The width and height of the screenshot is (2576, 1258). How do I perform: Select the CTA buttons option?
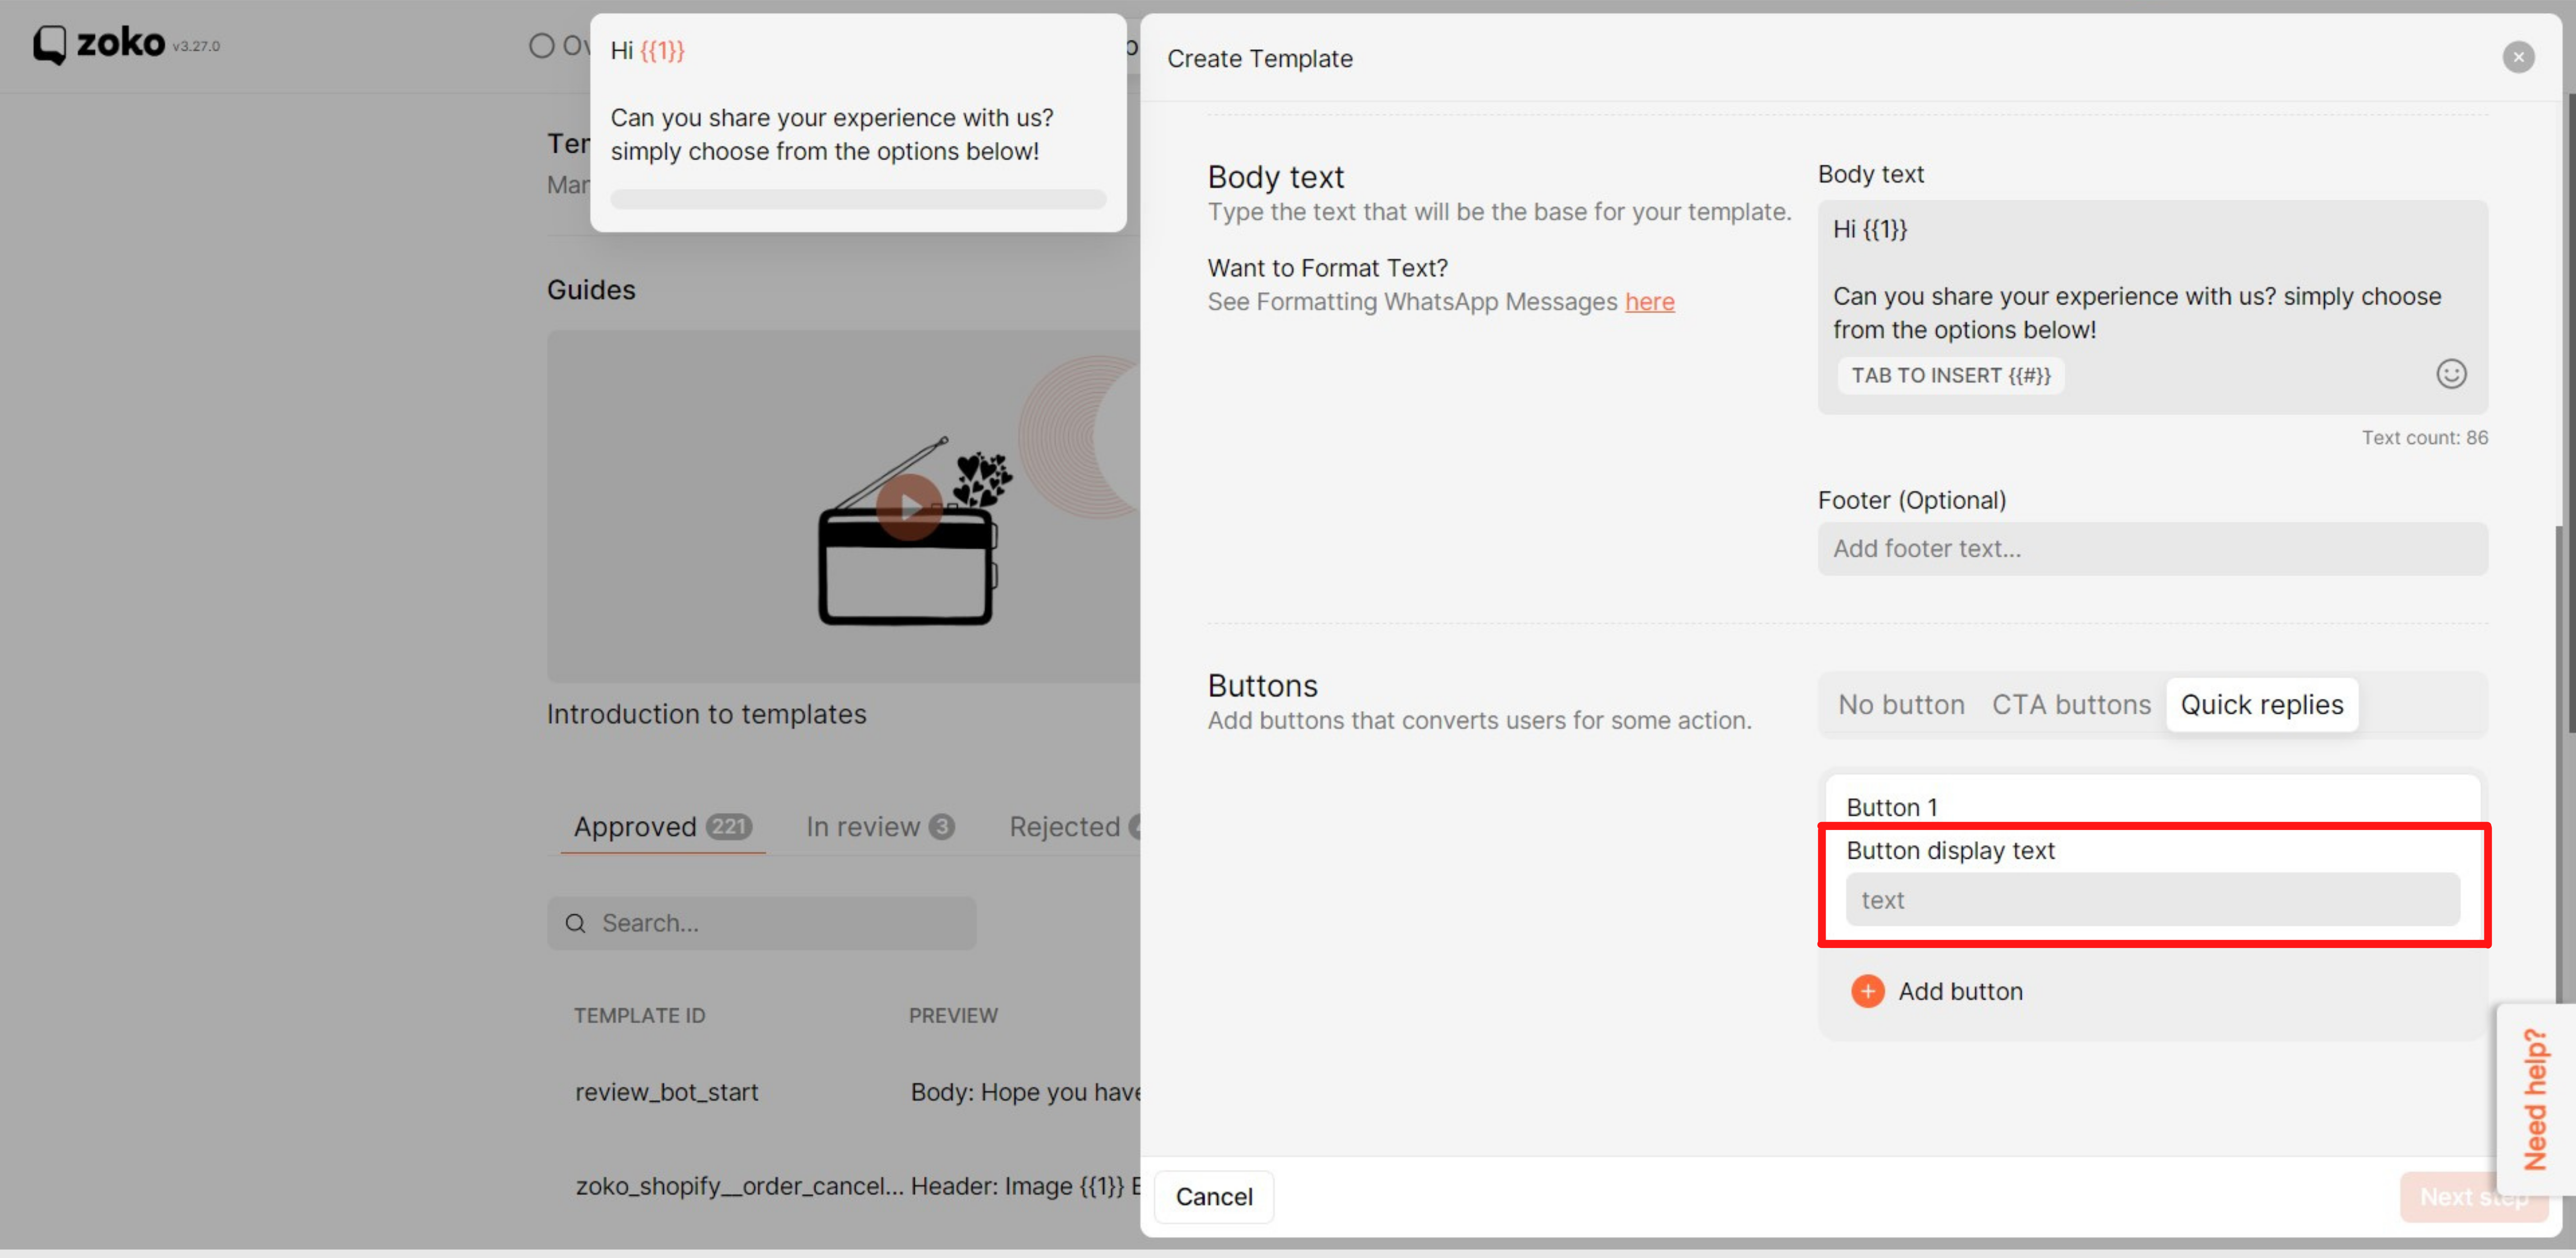[2070, 704]
